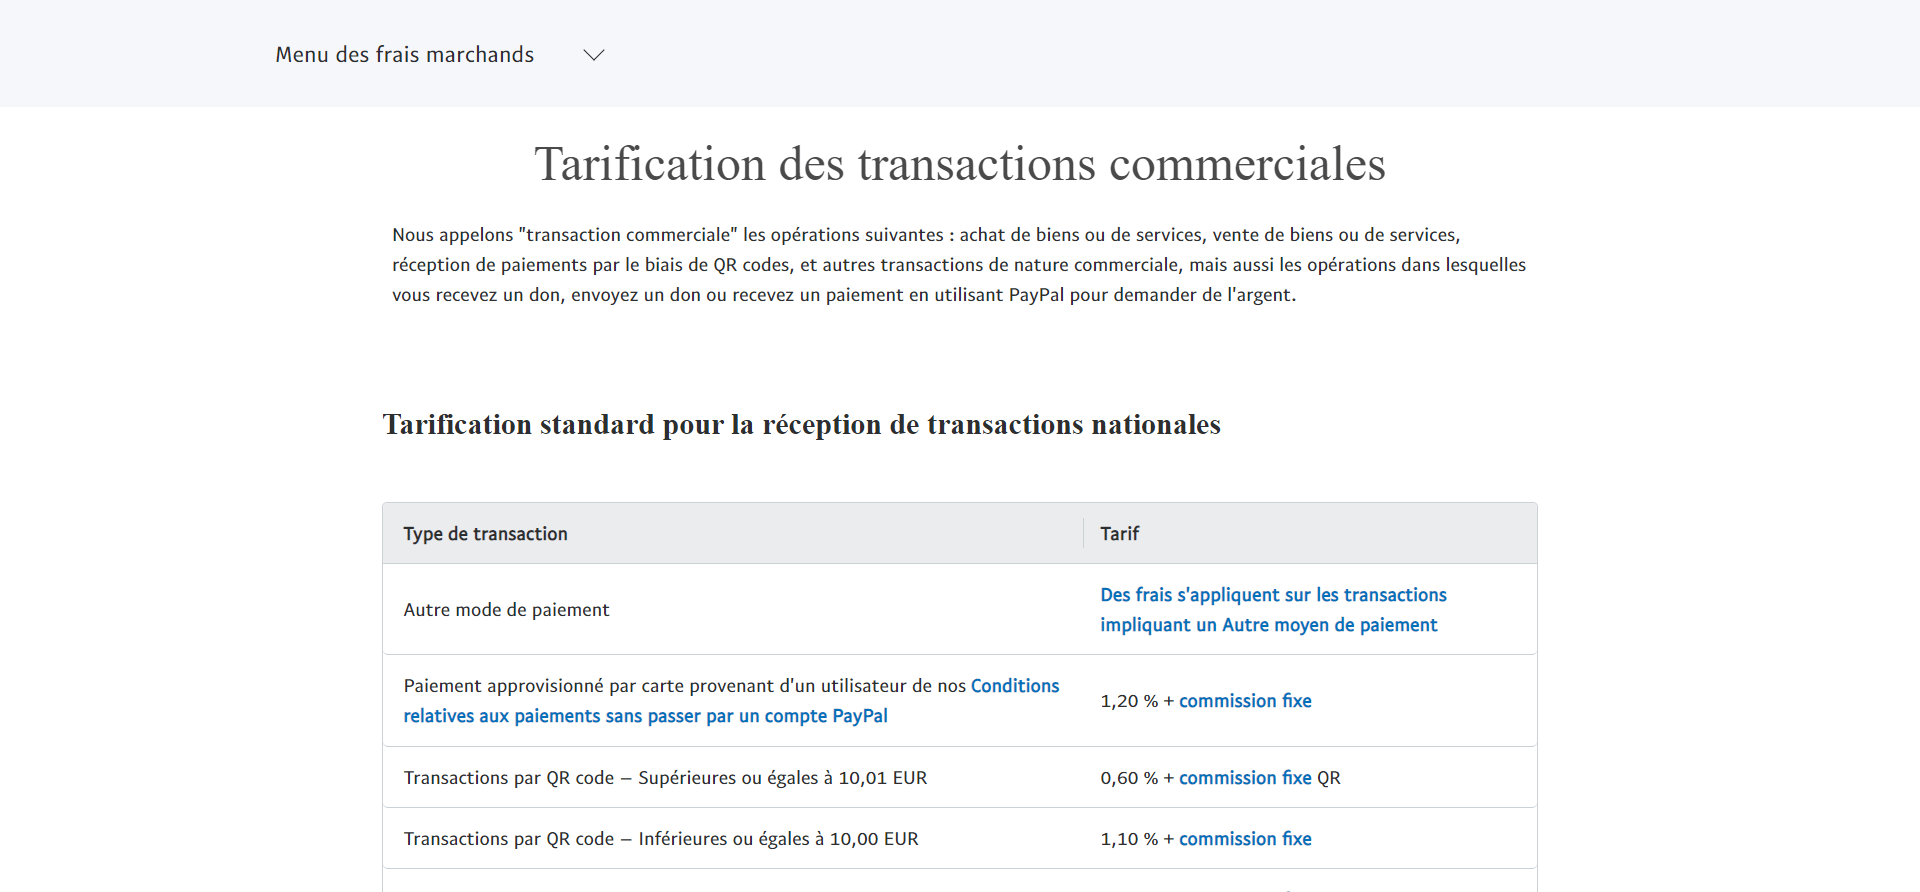
Task: Click 'commission fixe' link in the 1,20 % row
Action: pyautogui.click(x=1244, y=701)
